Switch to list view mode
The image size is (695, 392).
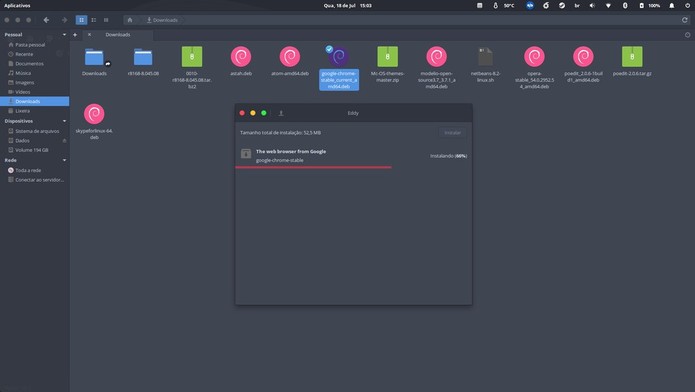click(x=94, y=20)
